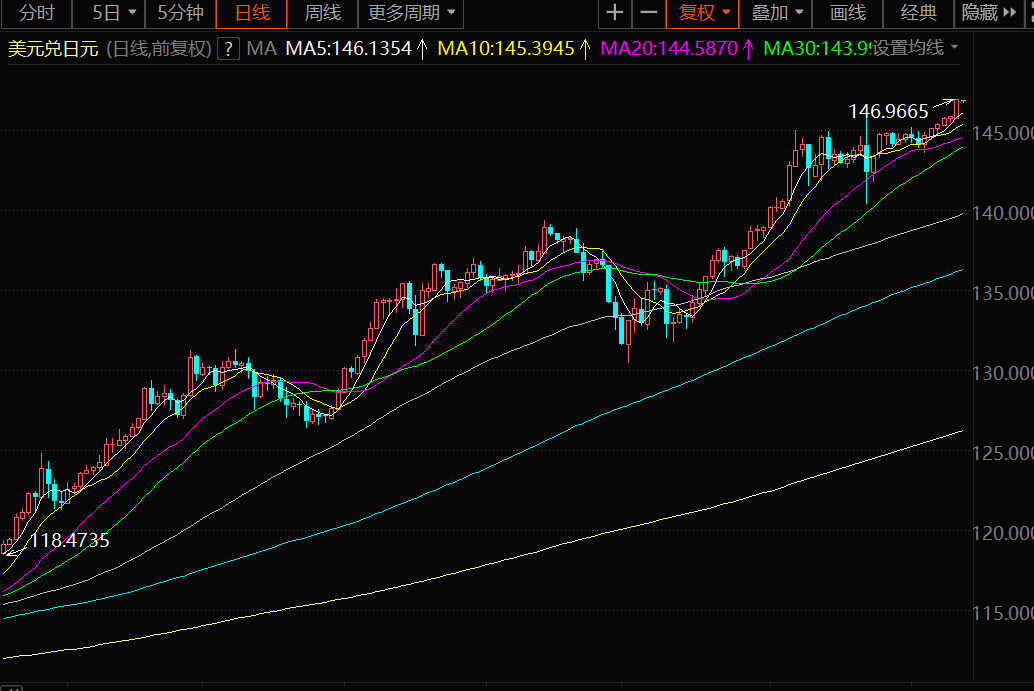The image size is (1034, 691).
Task: Select the 日线 daily chart tab
Action: point(252,13)
